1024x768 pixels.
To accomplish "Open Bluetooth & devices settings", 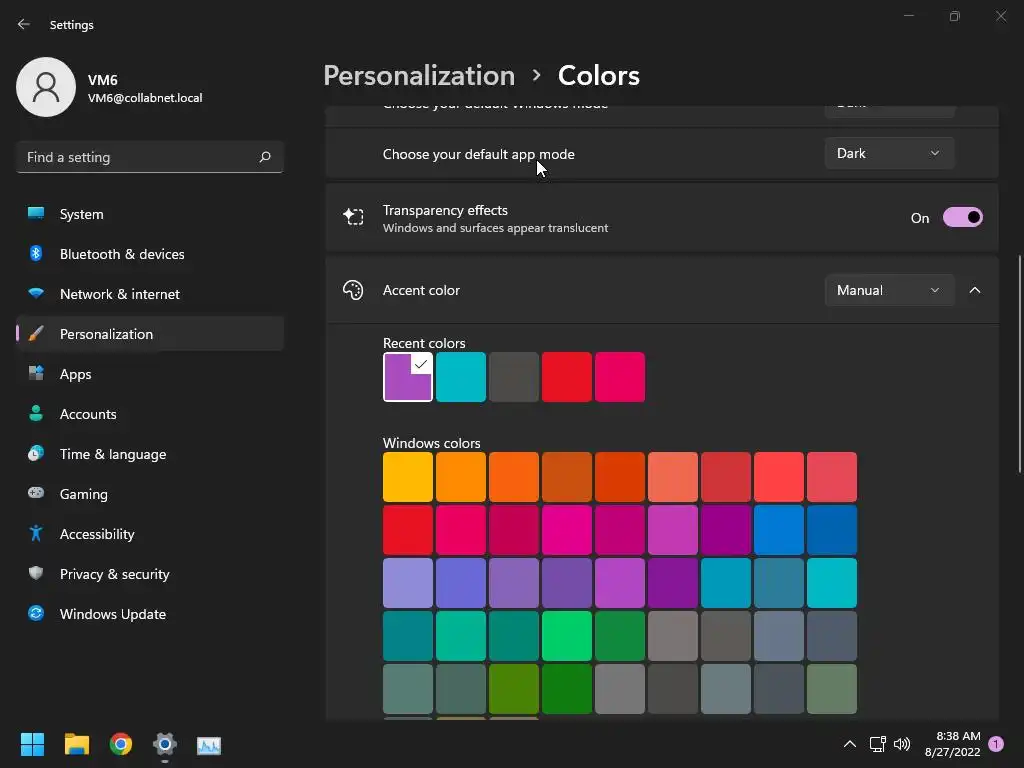I will pos(122,254).
